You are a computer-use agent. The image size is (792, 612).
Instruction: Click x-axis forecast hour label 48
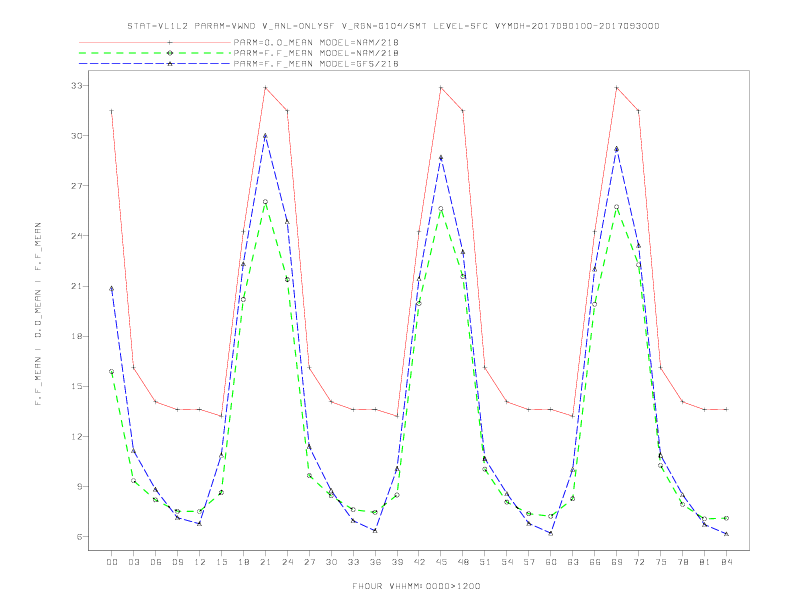tap(463, 562)
